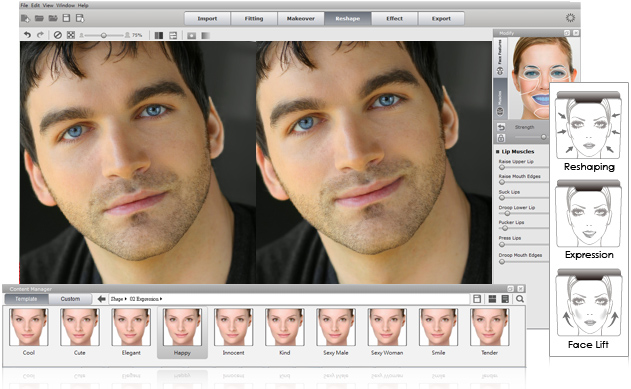Viewport: 631px width, 389px height.
Task: Click small head zoom-out icon
Action: [81, 35]
